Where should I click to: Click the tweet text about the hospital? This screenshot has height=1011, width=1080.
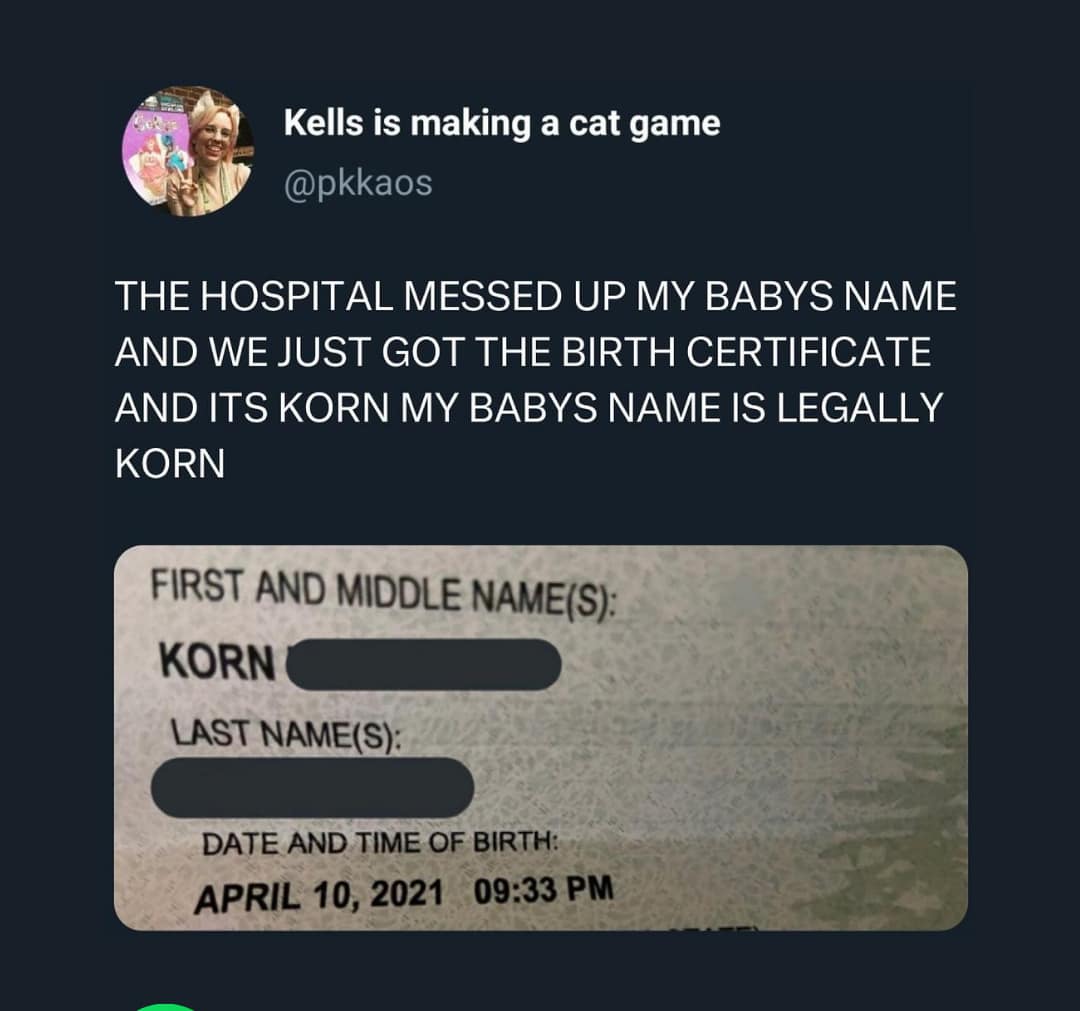coord(536,379)
